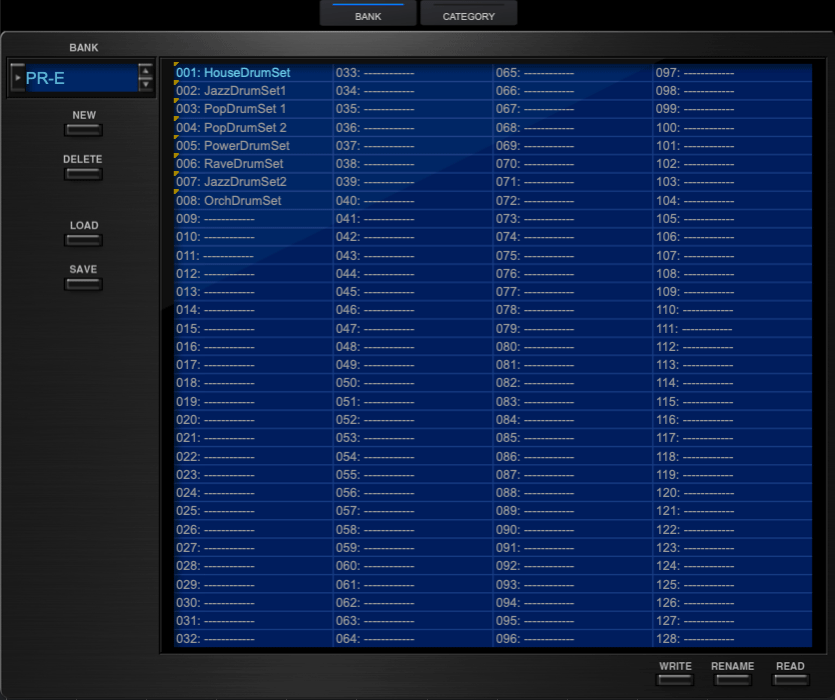The width and height of the screenshot is (835, 700).
Task: Select empty patch slot 048
Action: [x=413, y=347]
